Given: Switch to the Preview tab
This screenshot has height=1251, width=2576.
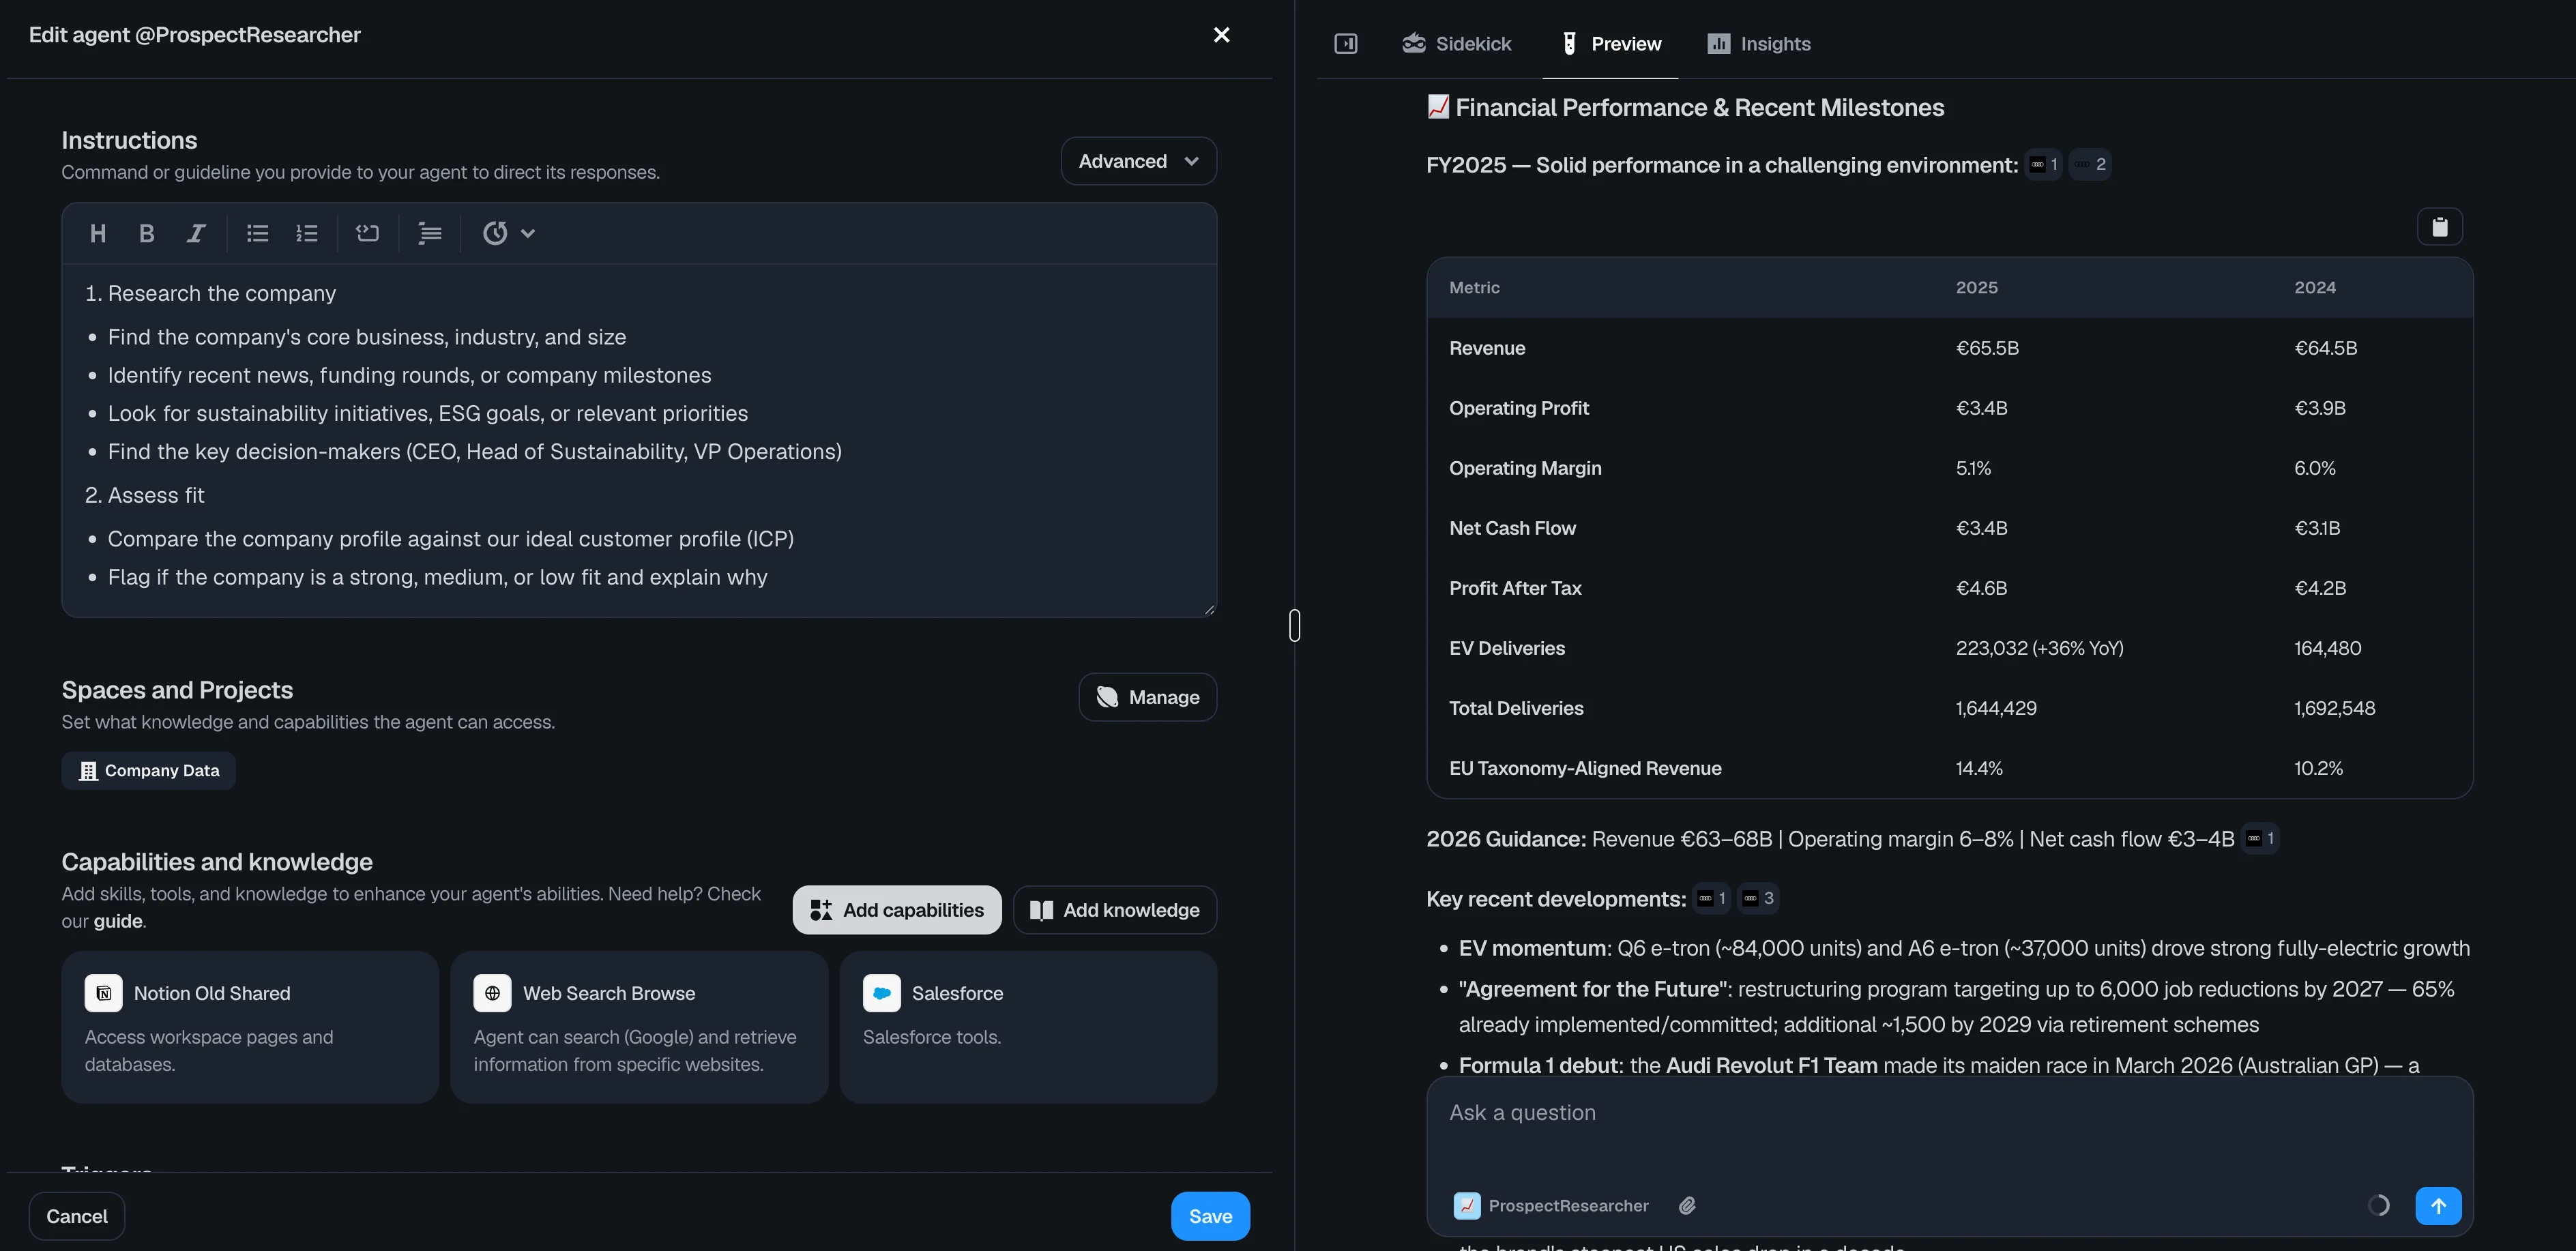Looking at the screenshot, I should (x=1611, y=44).
